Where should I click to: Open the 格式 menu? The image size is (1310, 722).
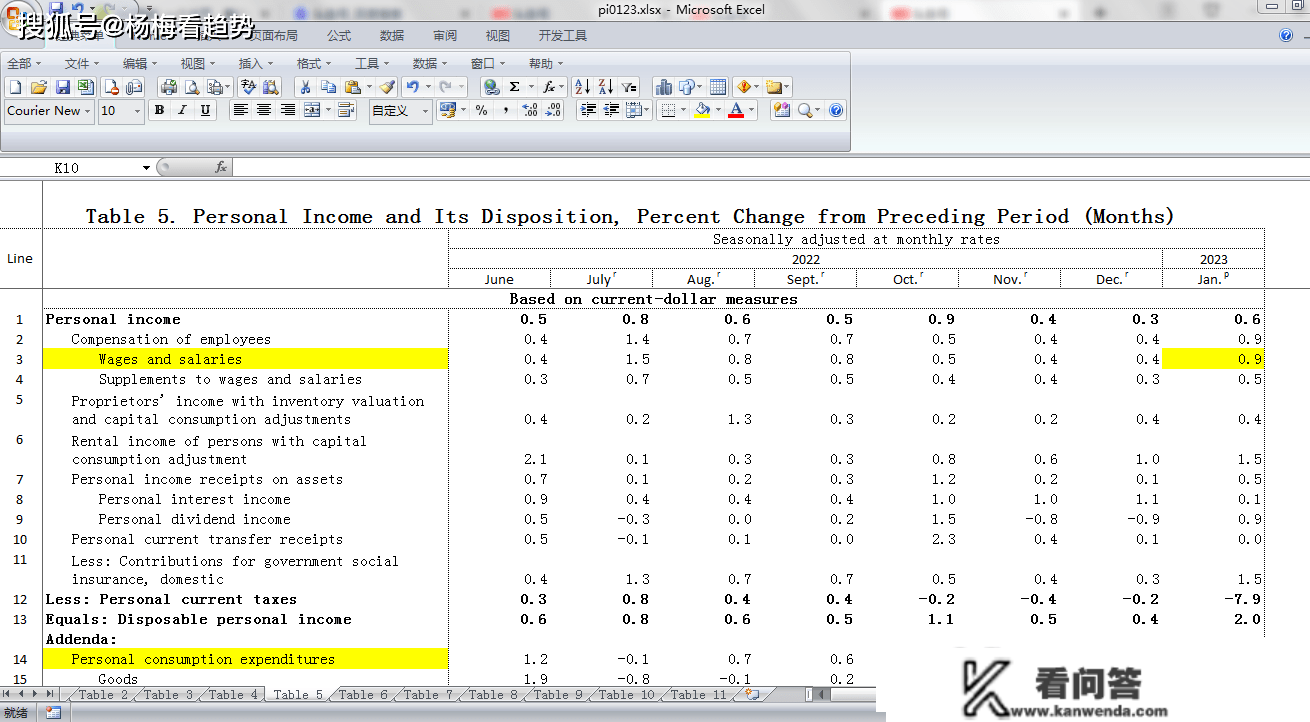[313, 63]
